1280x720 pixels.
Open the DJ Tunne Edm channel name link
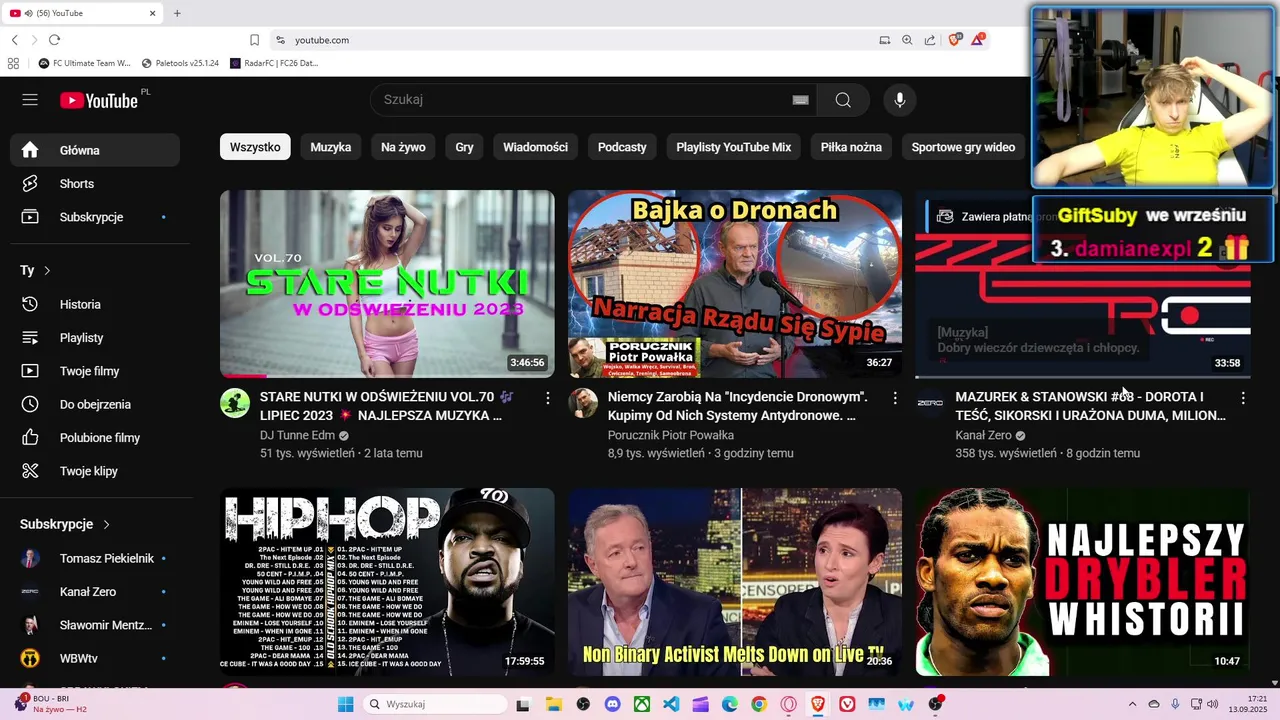(x=297, y=436)
